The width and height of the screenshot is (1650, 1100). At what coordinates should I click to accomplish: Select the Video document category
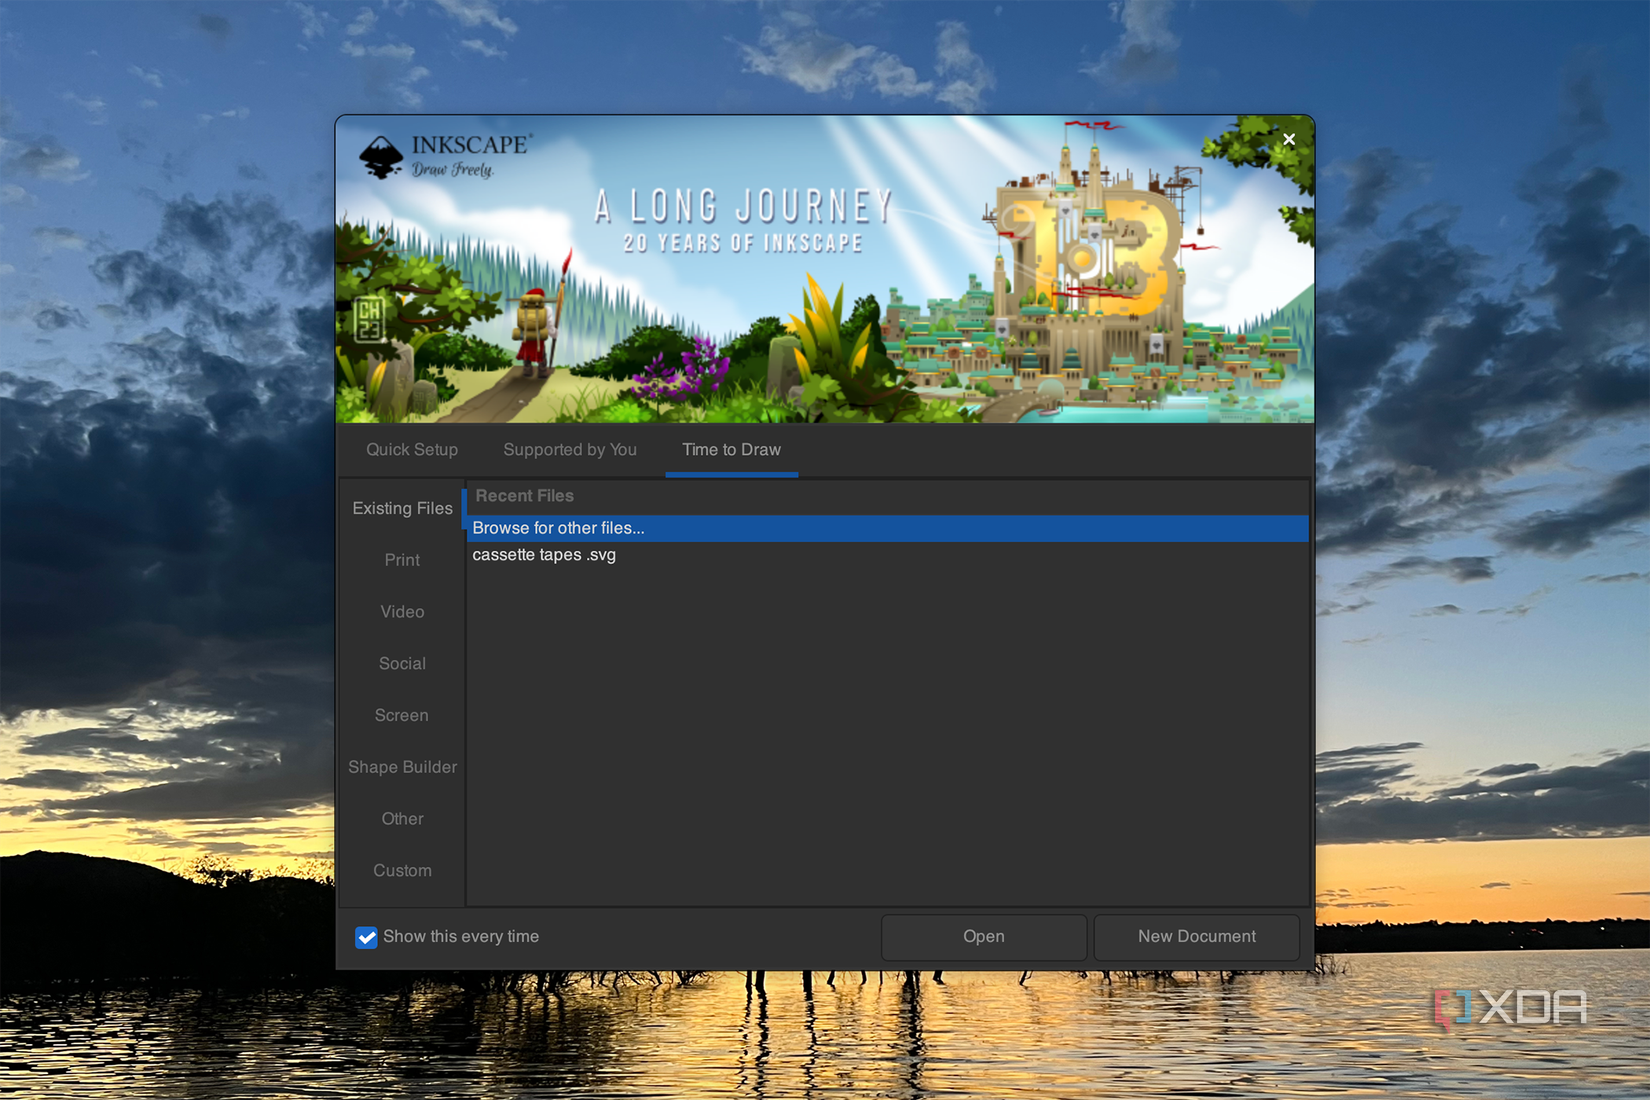pyautogui.click(x=401, y=611)
